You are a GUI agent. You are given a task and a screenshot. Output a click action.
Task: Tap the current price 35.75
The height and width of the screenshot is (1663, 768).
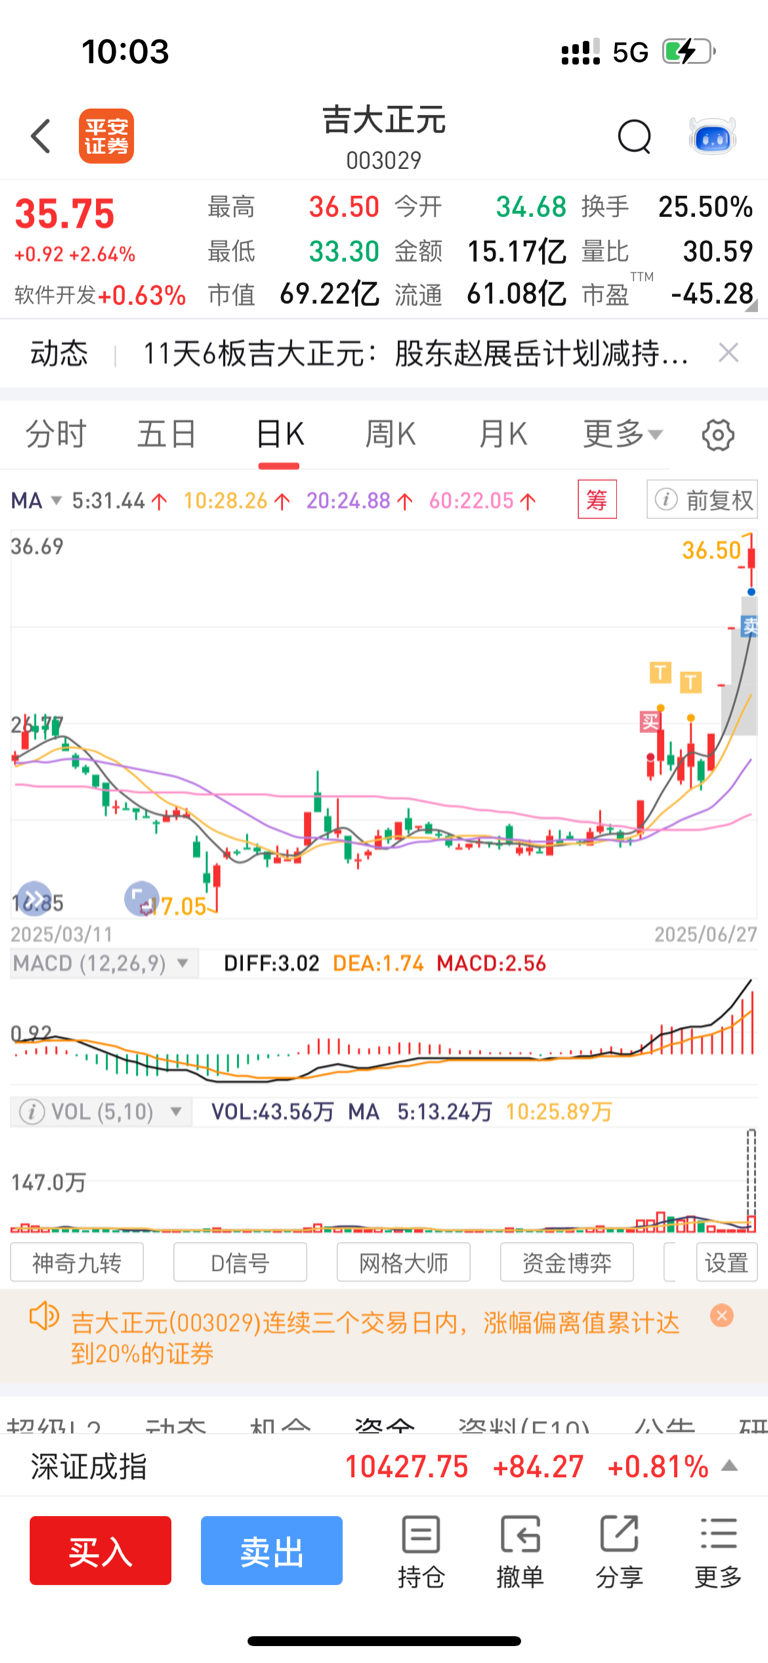(65, 214)
